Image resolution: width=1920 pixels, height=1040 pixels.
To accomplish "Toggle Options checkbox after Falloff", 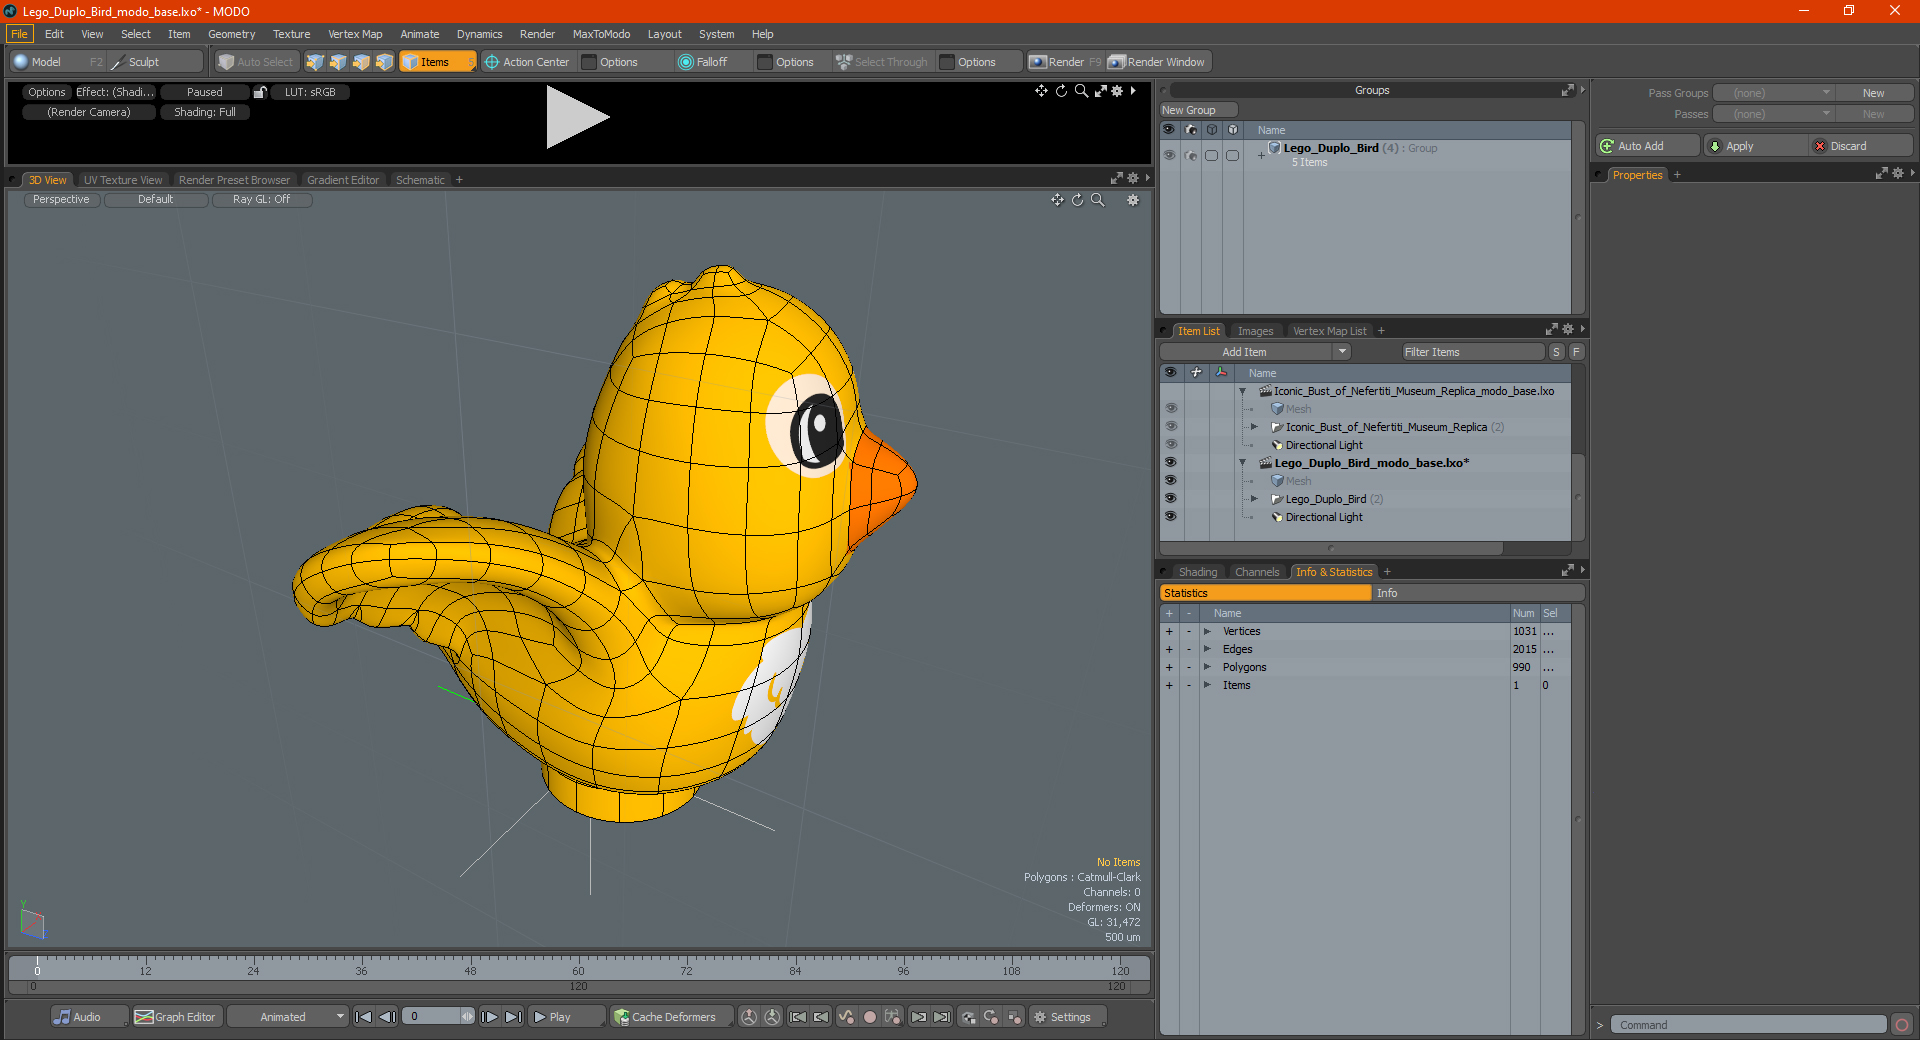I will pos(765,62).
